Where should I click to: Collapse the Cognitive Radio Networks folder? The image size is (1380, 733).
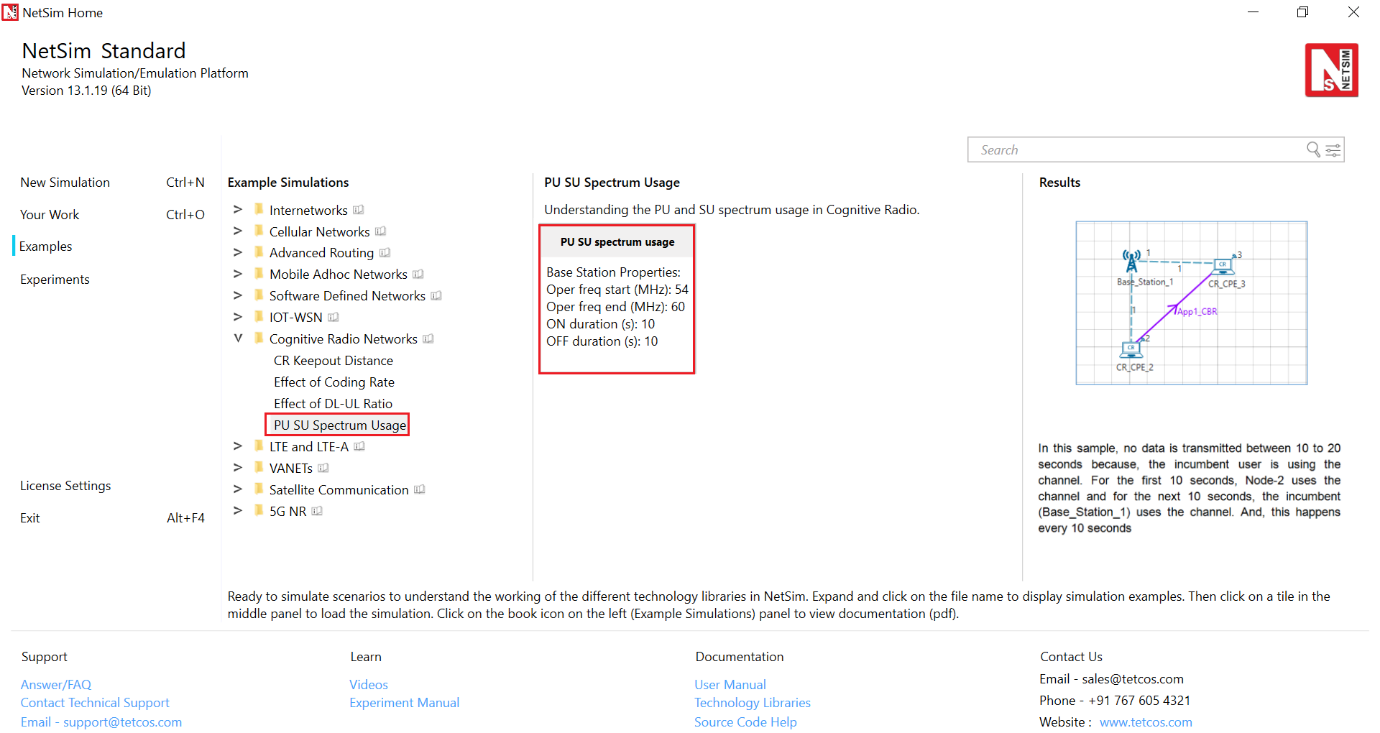pos(238,339)
